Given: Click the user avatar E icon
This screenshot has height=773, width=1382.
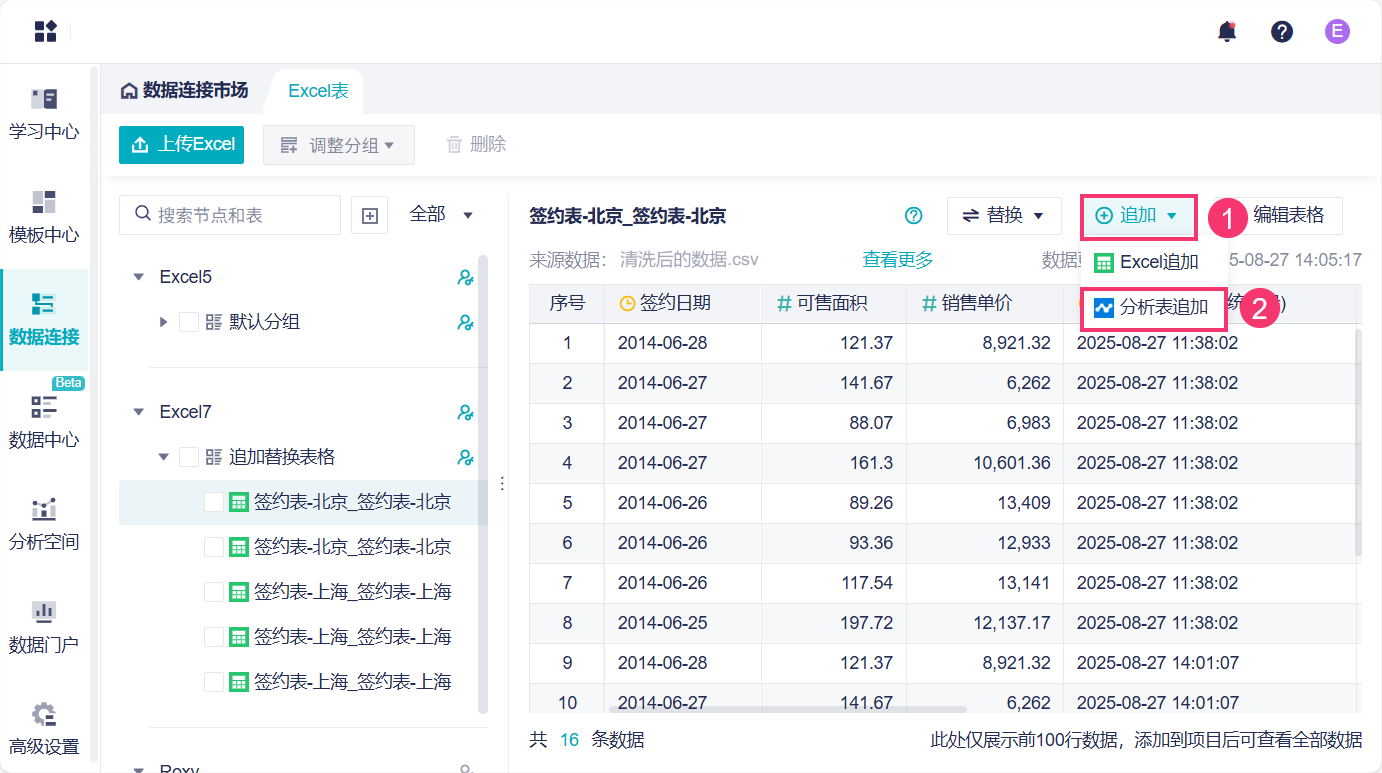Looking at the screenshot, I should (1337, 31).
